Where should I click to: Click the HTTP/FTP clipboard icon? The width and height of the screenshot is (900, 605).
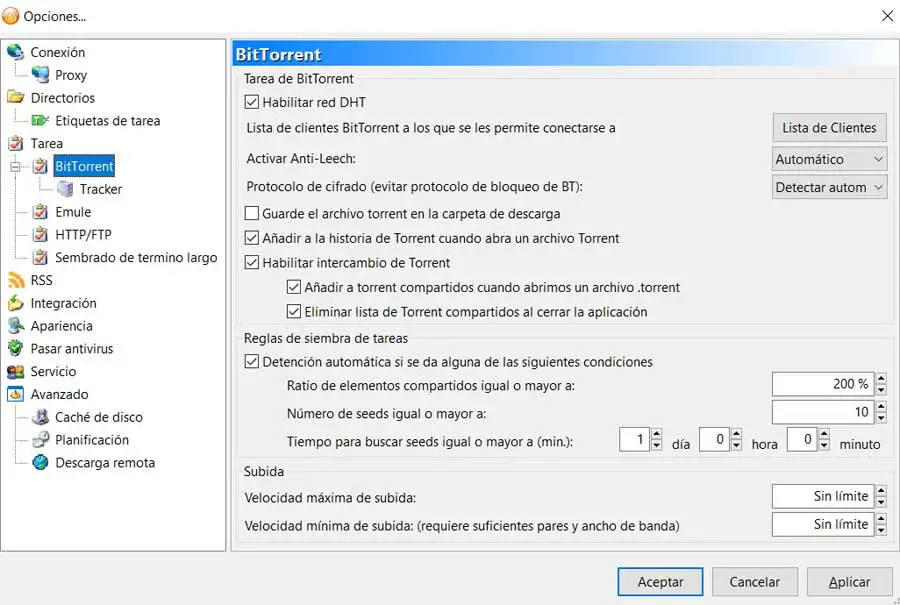pos(40,235)
